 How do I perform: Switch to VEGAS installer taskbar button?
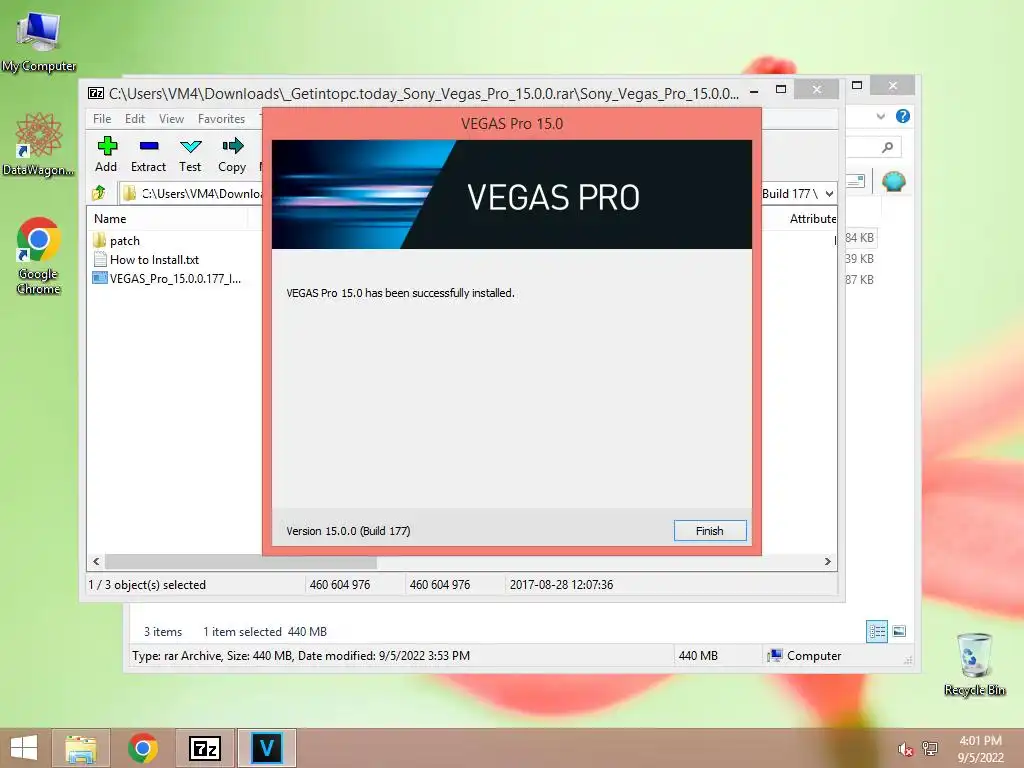pos(266,748)
